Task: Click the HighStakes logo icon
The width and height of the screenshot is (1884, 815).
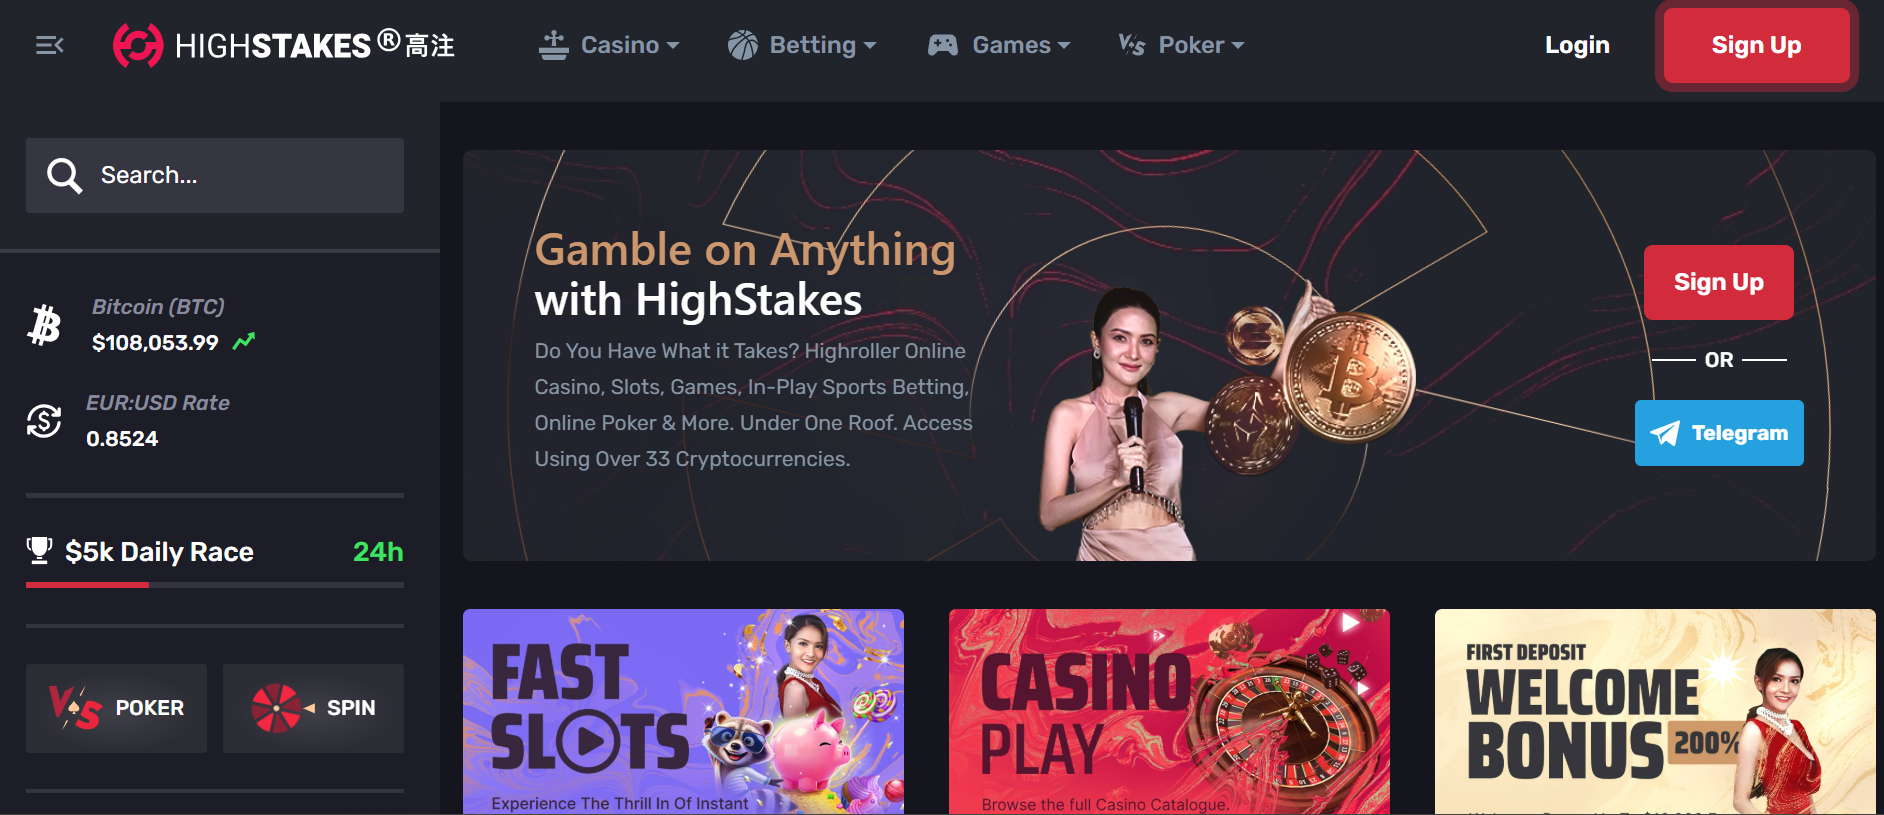Action: (138, 45)
